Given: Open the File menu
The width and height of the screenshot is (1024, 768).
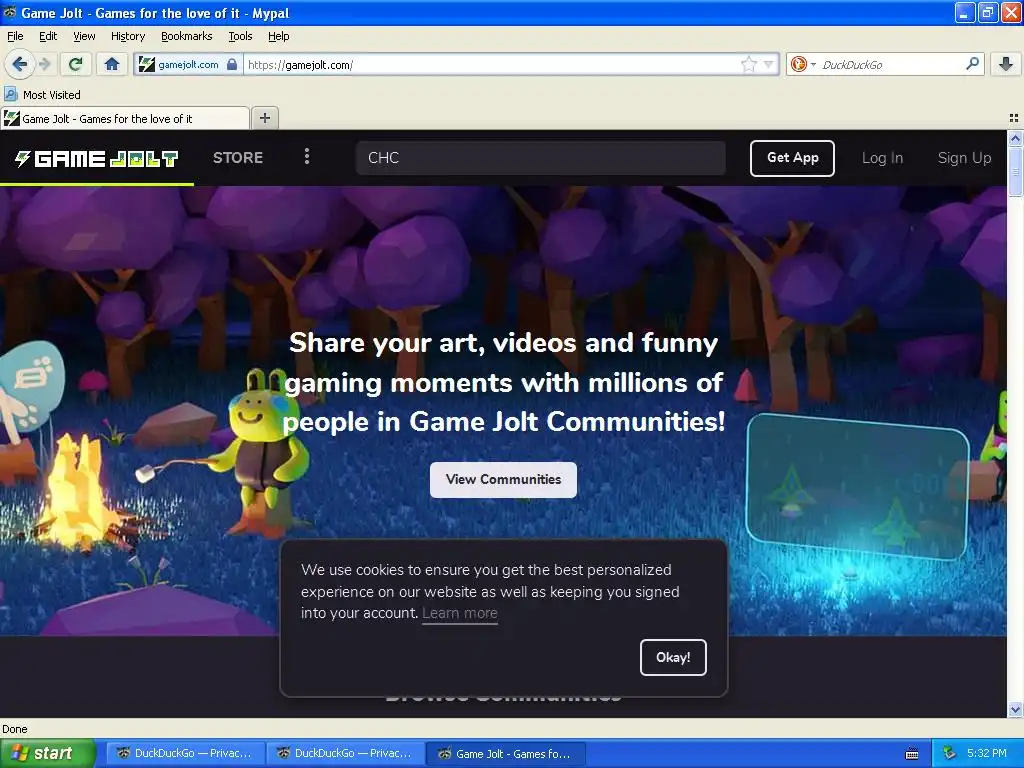Looking at the screenshot, I should tap(15, 36).
